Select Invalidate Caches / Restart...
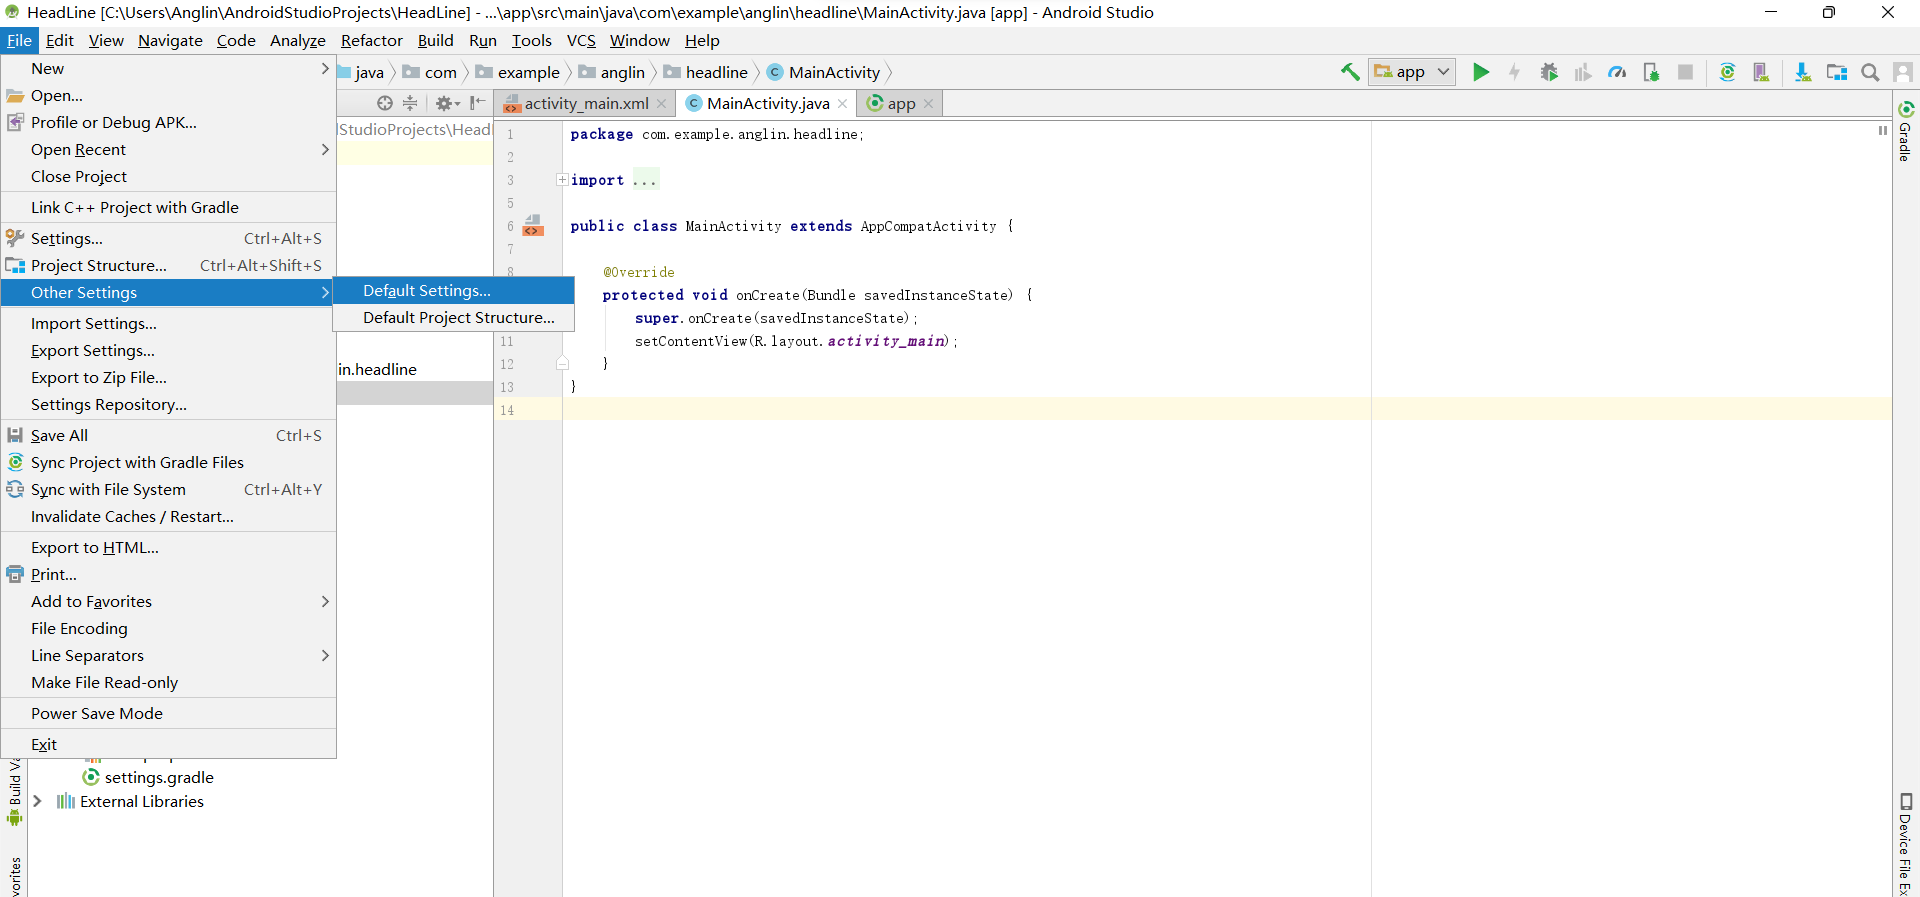This screenshot has height=897, width=1920. click(x=168, y=516)
